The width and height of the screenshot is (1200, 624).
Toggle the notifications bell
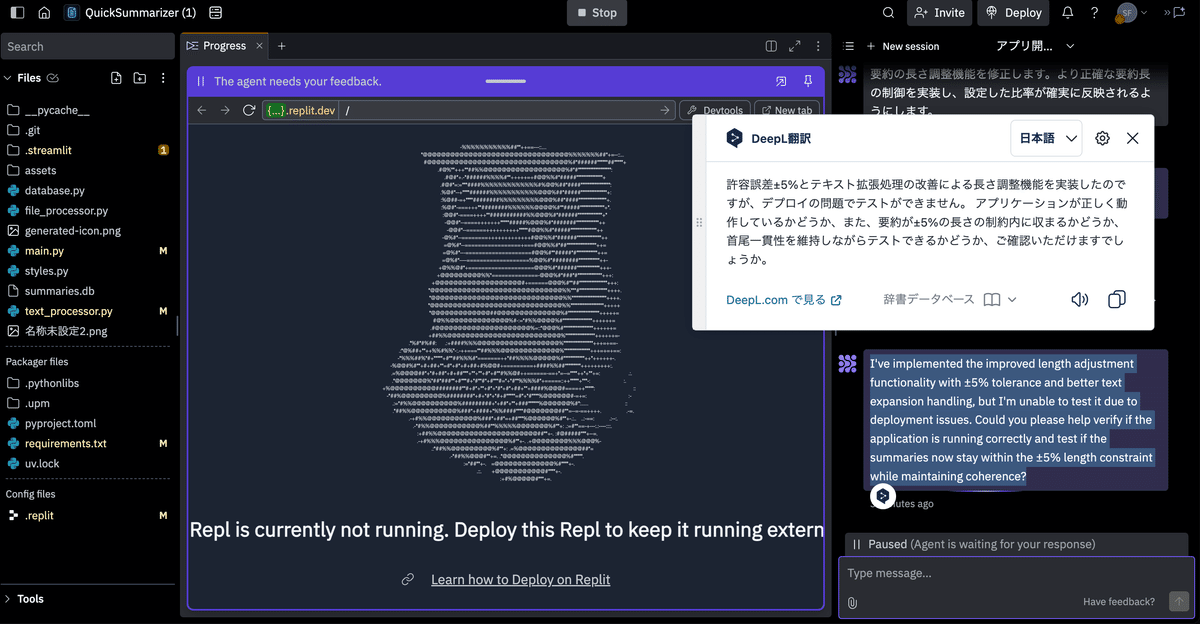[x=1065, y=13]
